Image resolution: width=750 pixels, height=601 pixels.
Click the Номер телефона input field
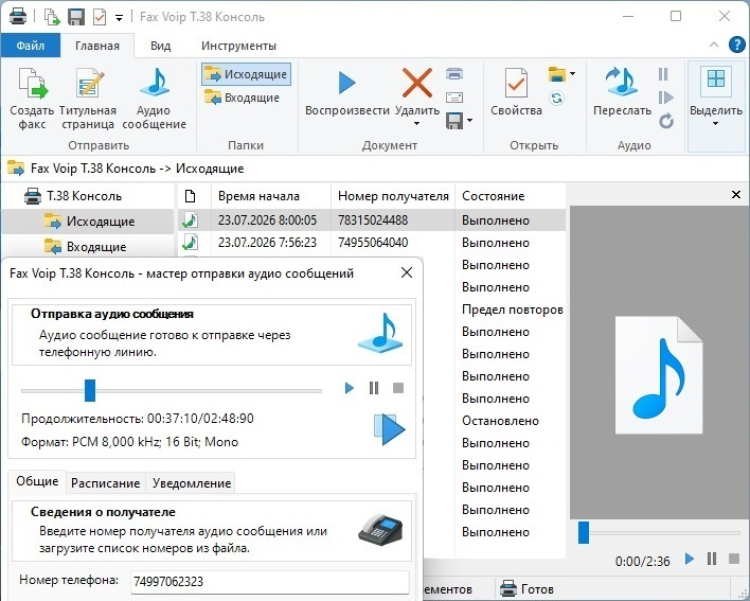[x=270, y=582]
